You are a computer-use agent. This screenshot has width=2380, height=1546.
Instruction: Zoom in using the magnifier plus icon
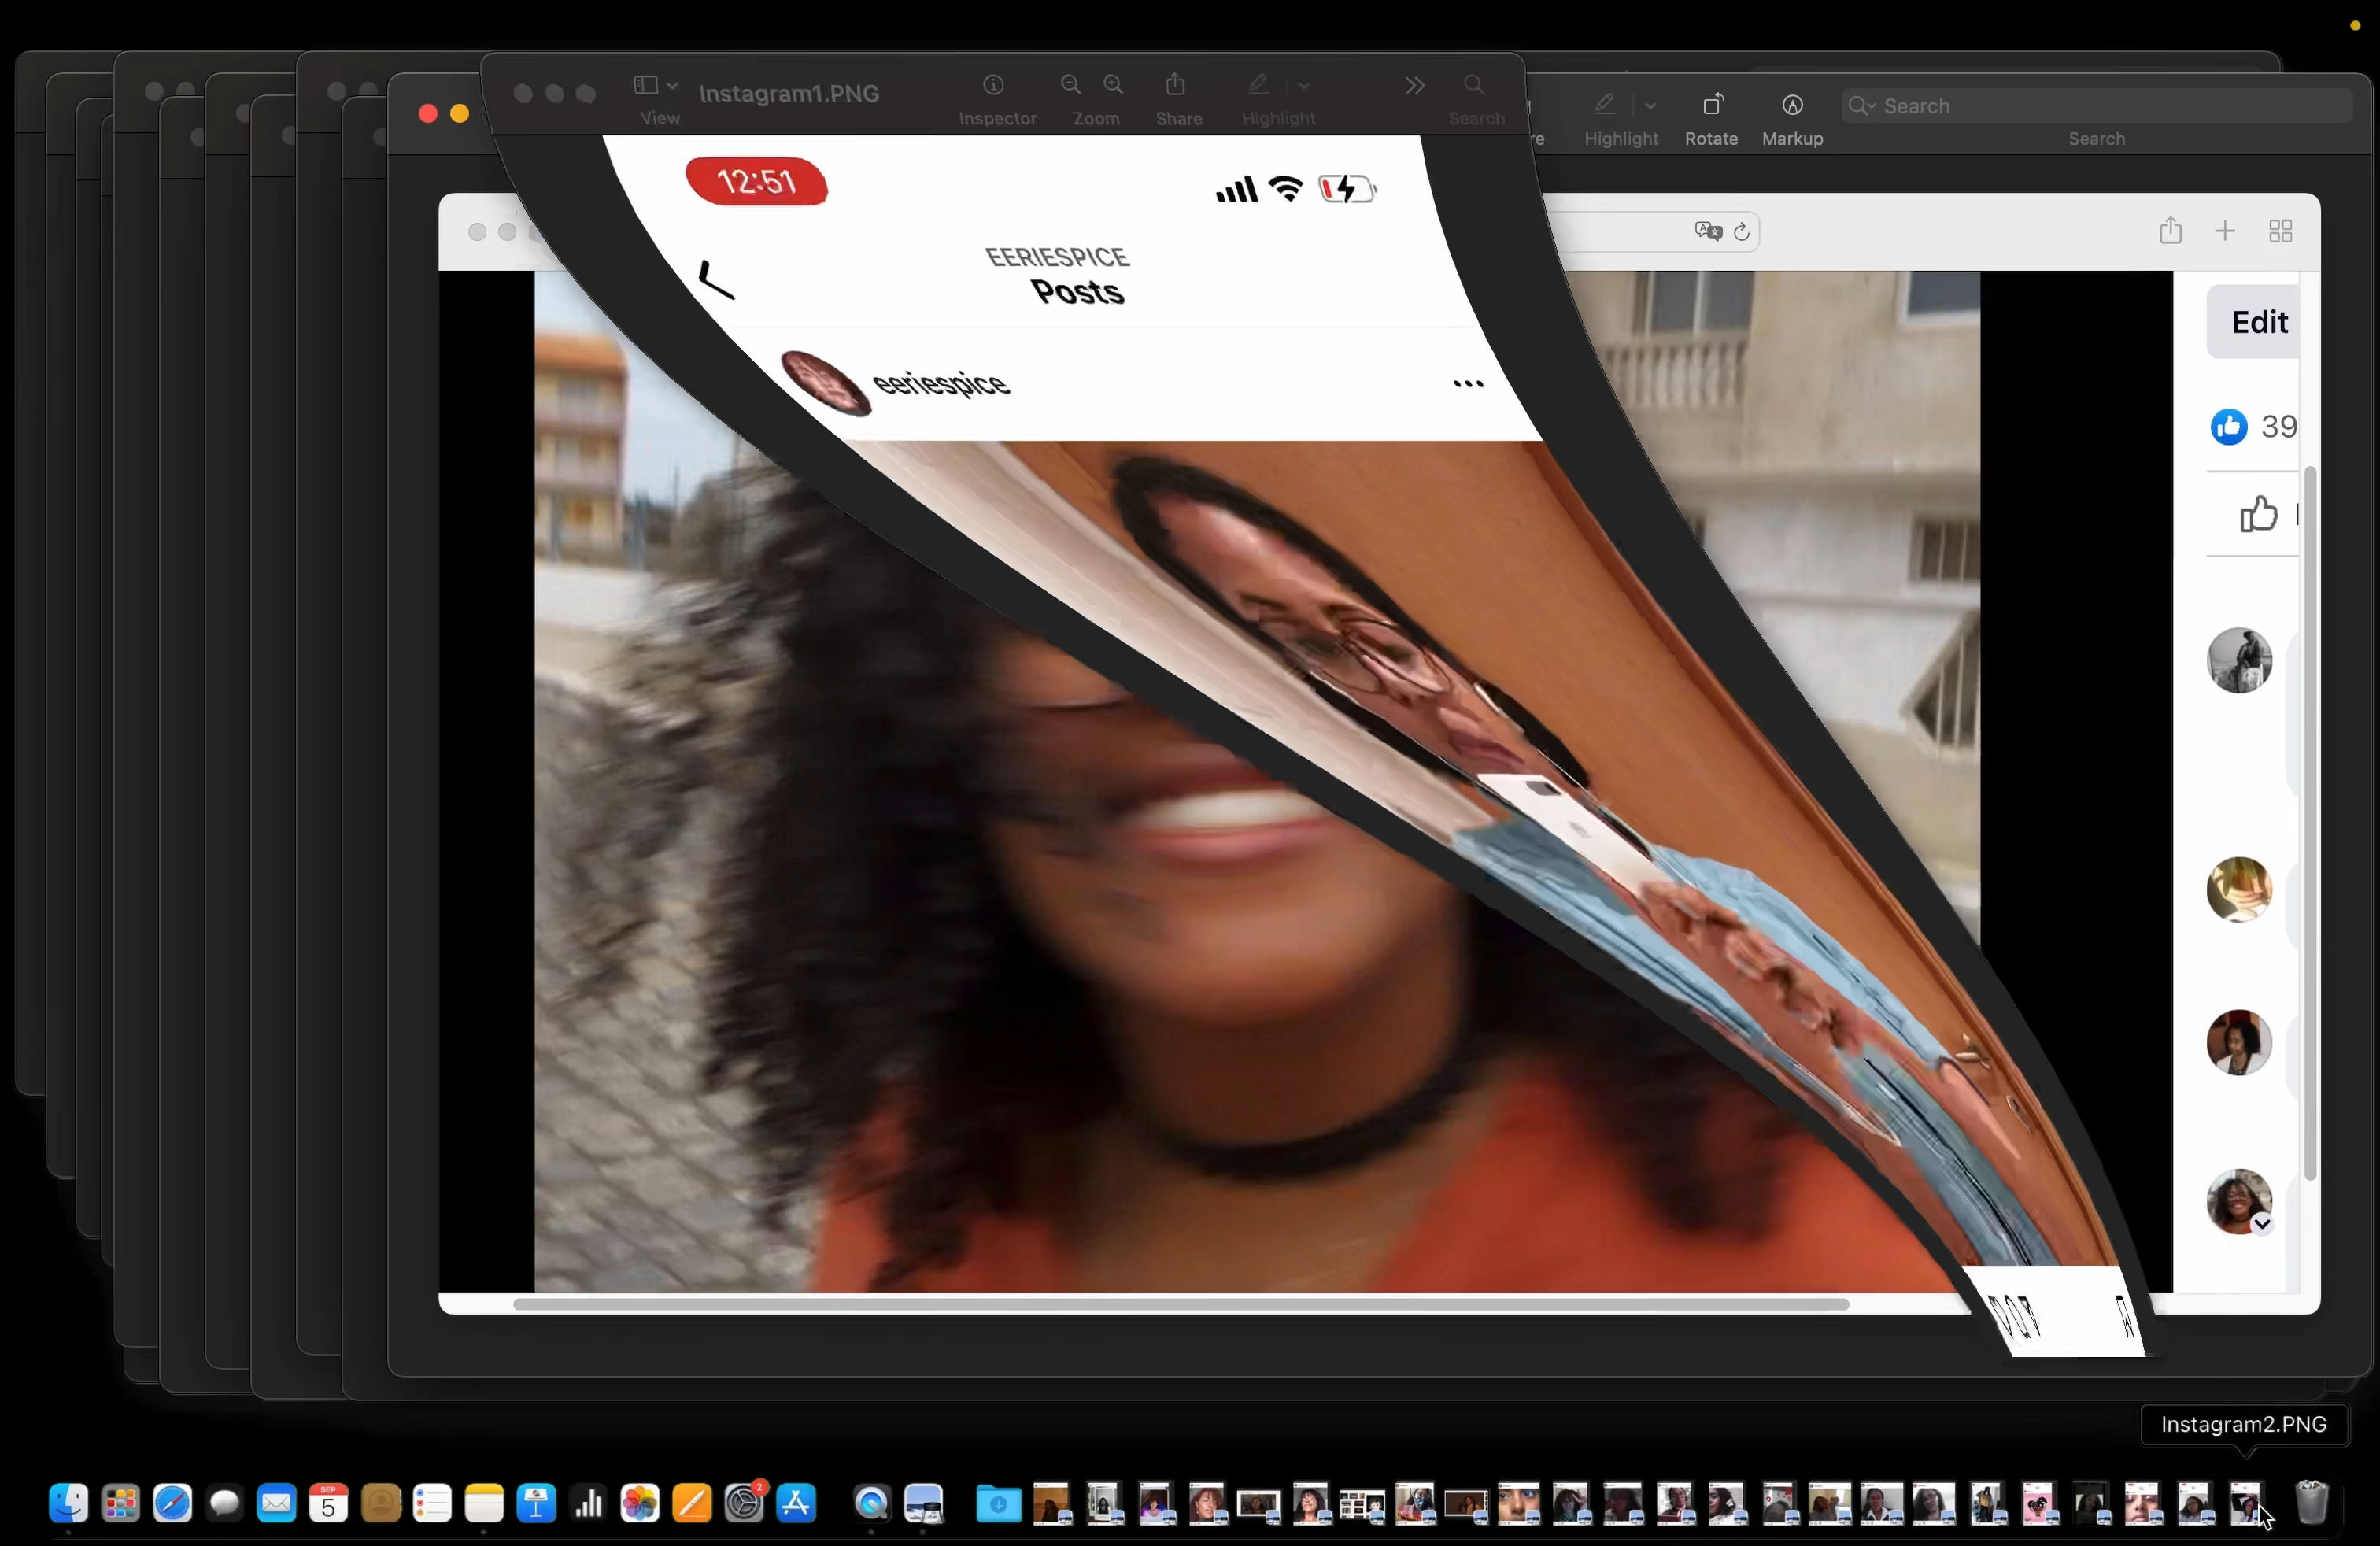click(1113, 85)
